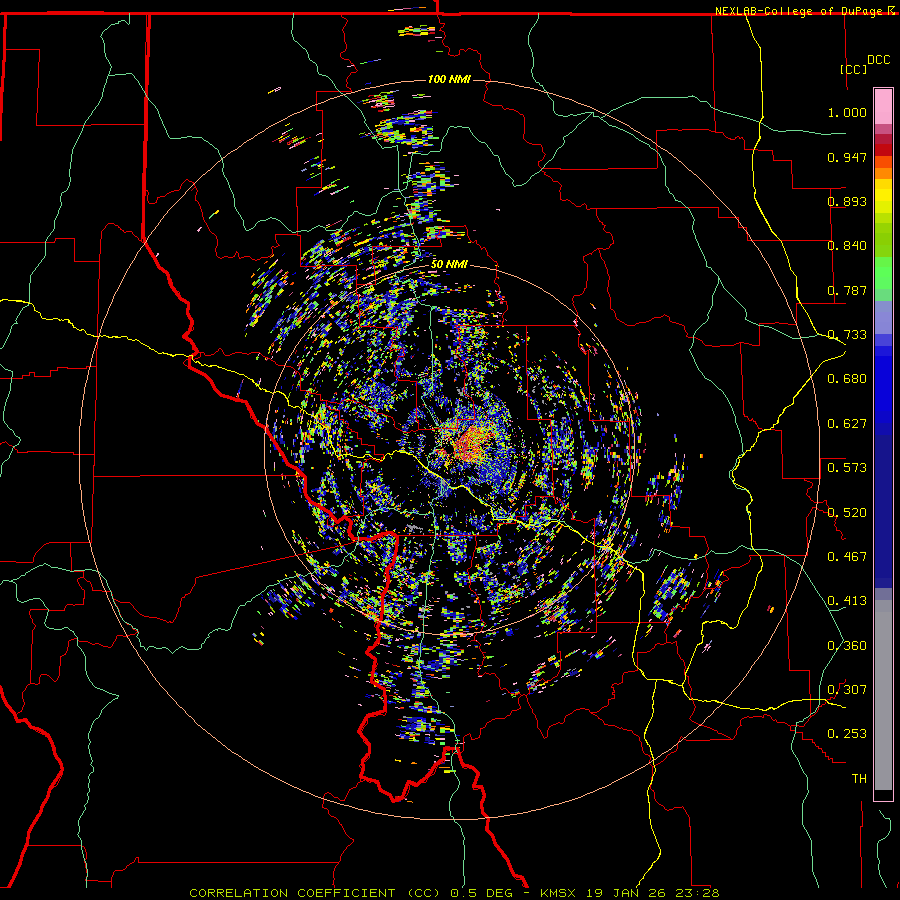Click the 0.893 legend value
The image size is (900, 900).
[x=847, y=201]
